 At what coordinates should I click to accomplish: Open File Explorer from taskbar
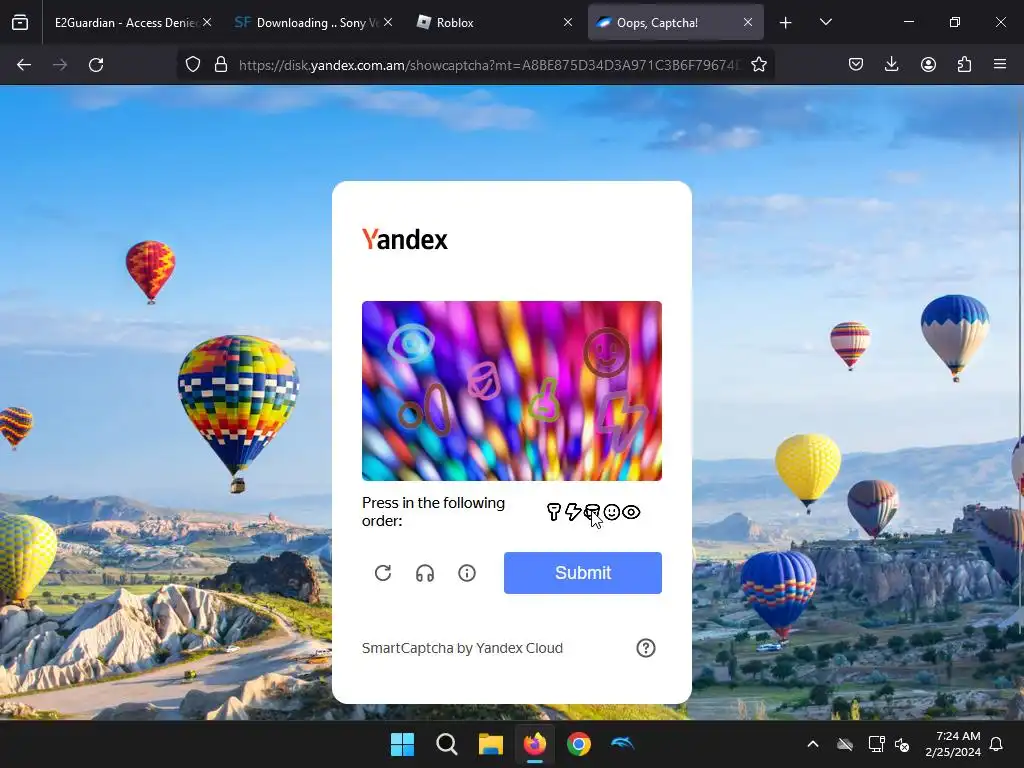coord(490,744)
